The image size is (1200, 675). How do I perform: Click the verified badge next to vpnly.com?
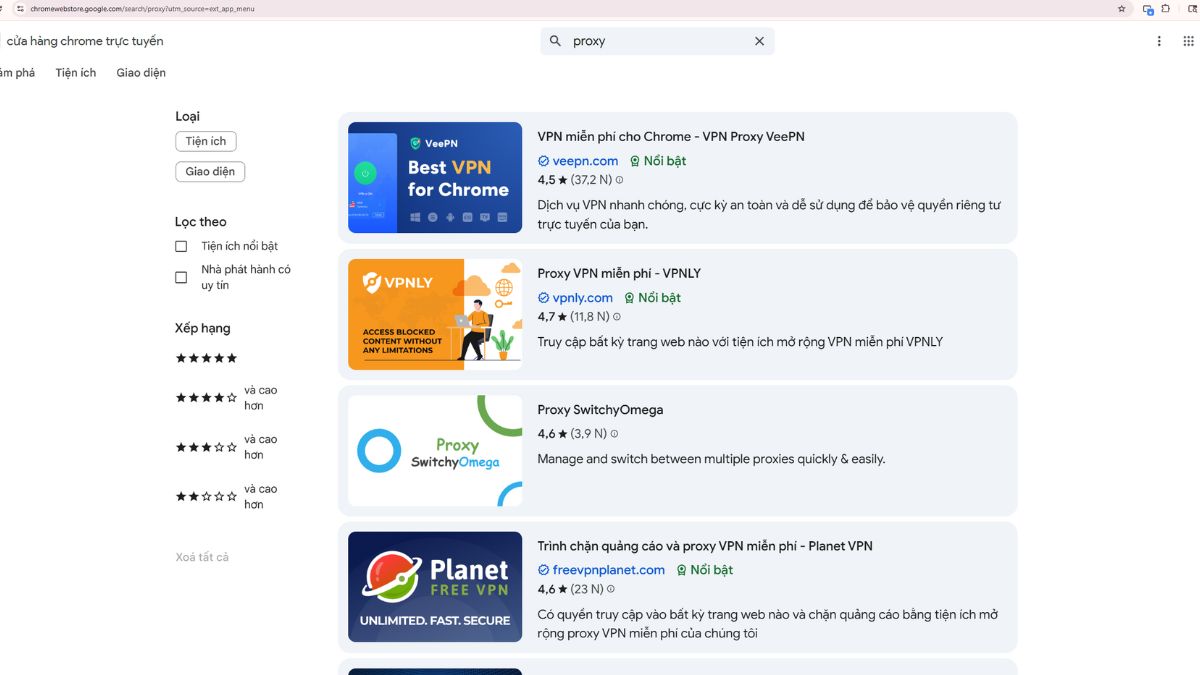543,298
